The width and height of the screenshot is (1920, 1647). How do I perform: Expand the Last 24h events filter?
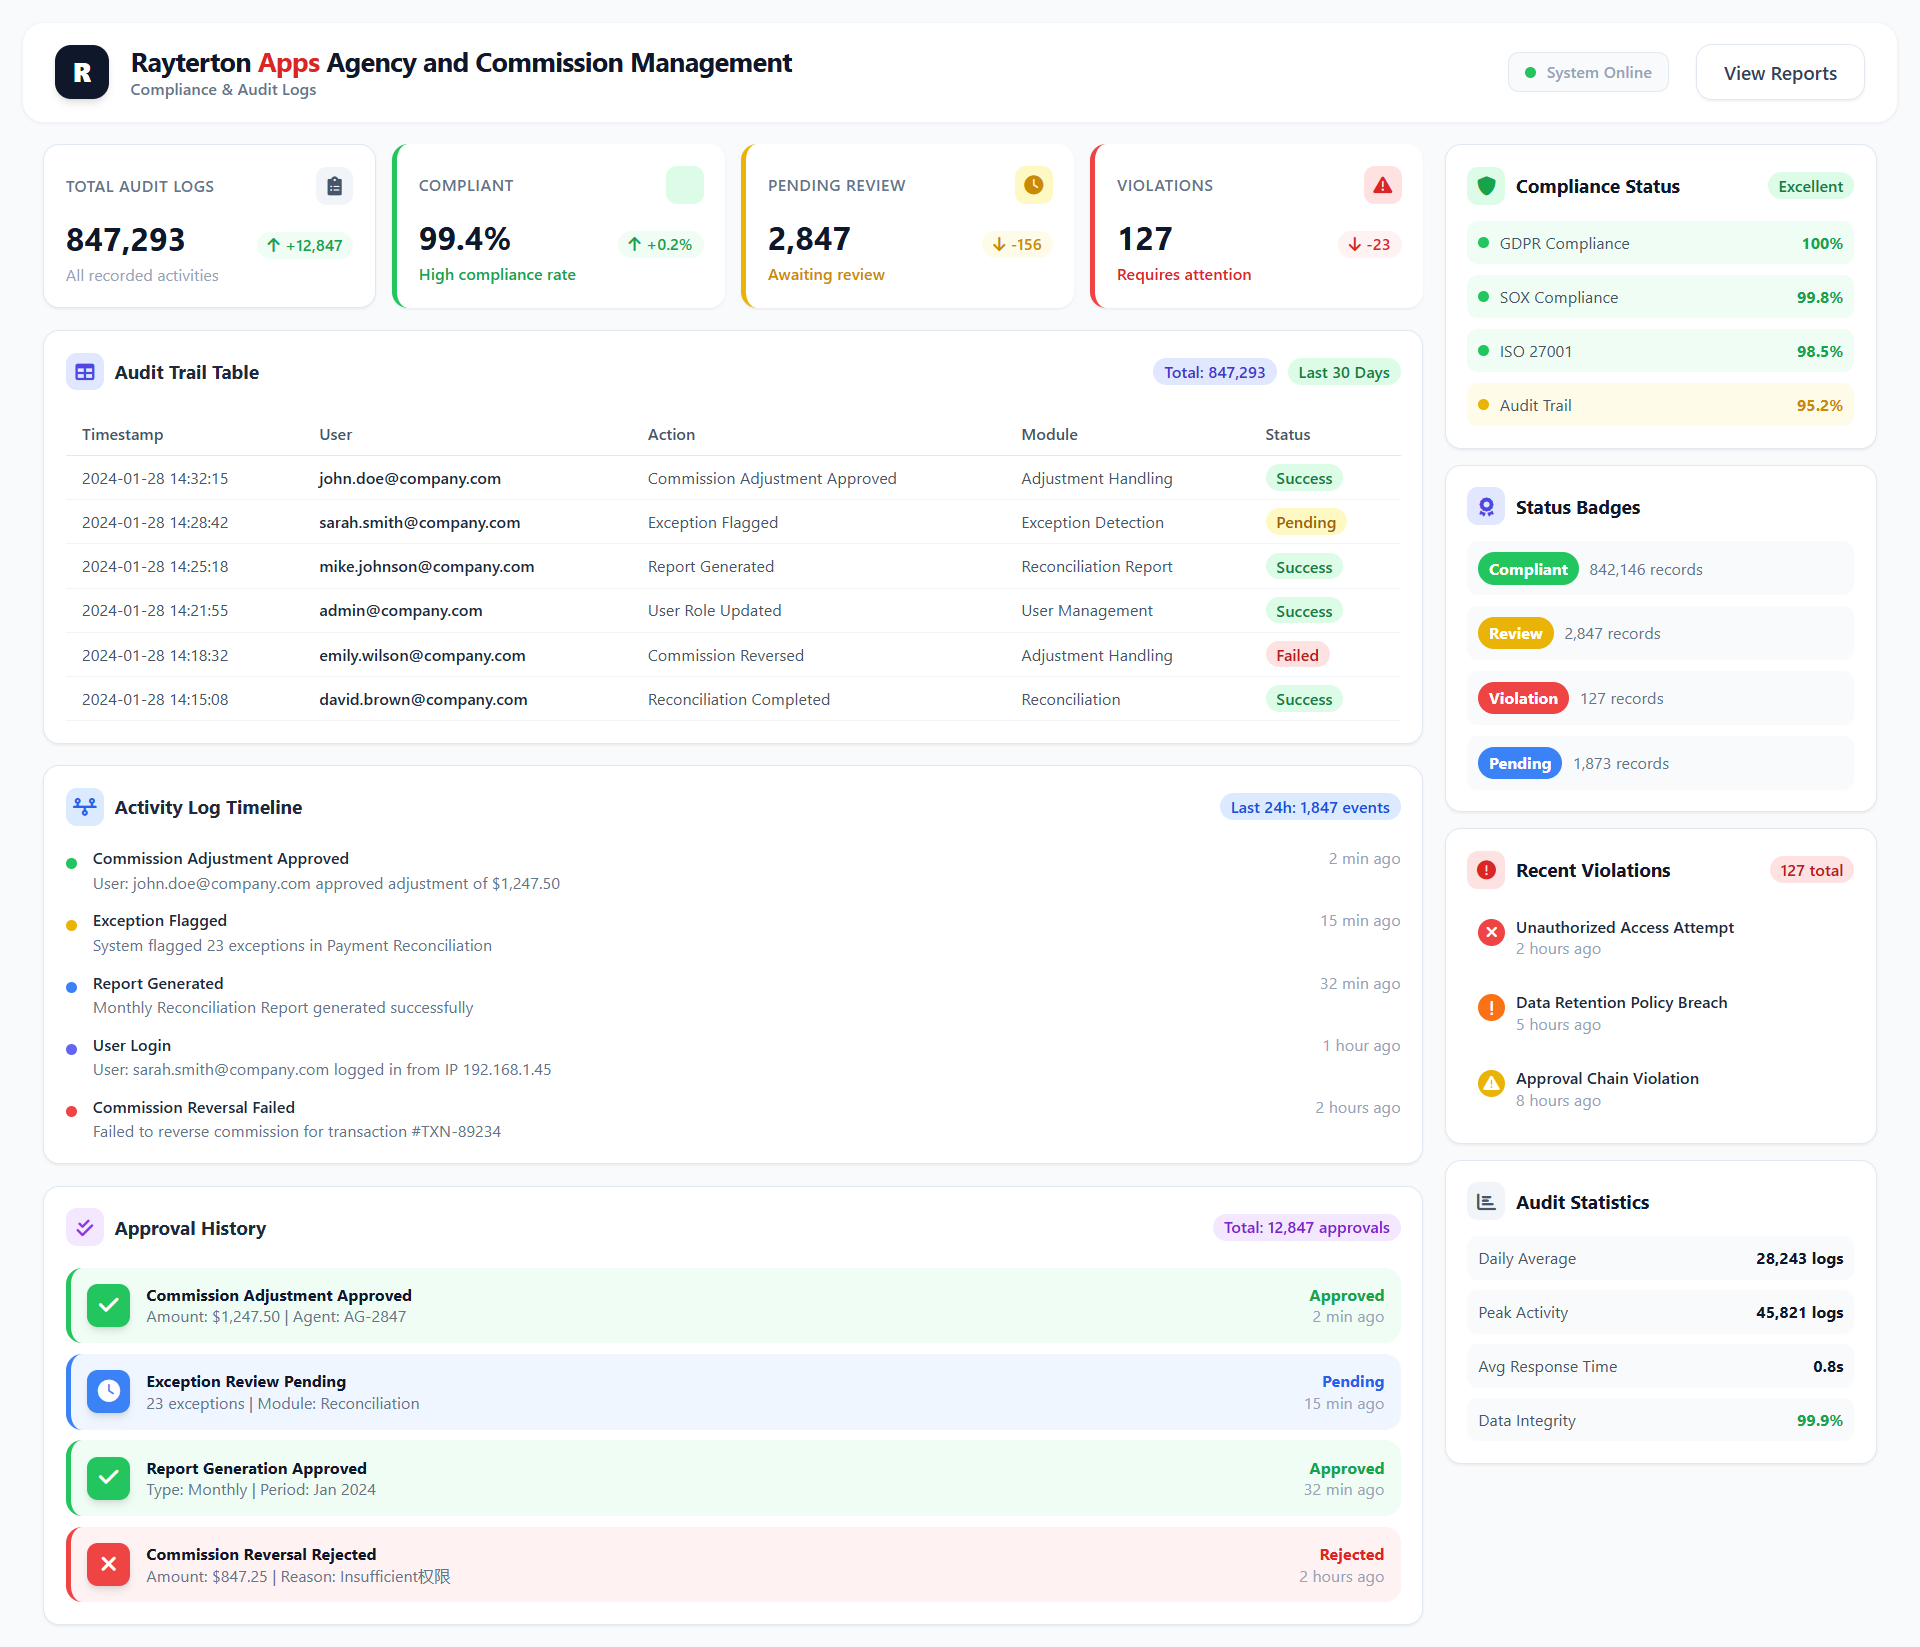point(1310,807)
